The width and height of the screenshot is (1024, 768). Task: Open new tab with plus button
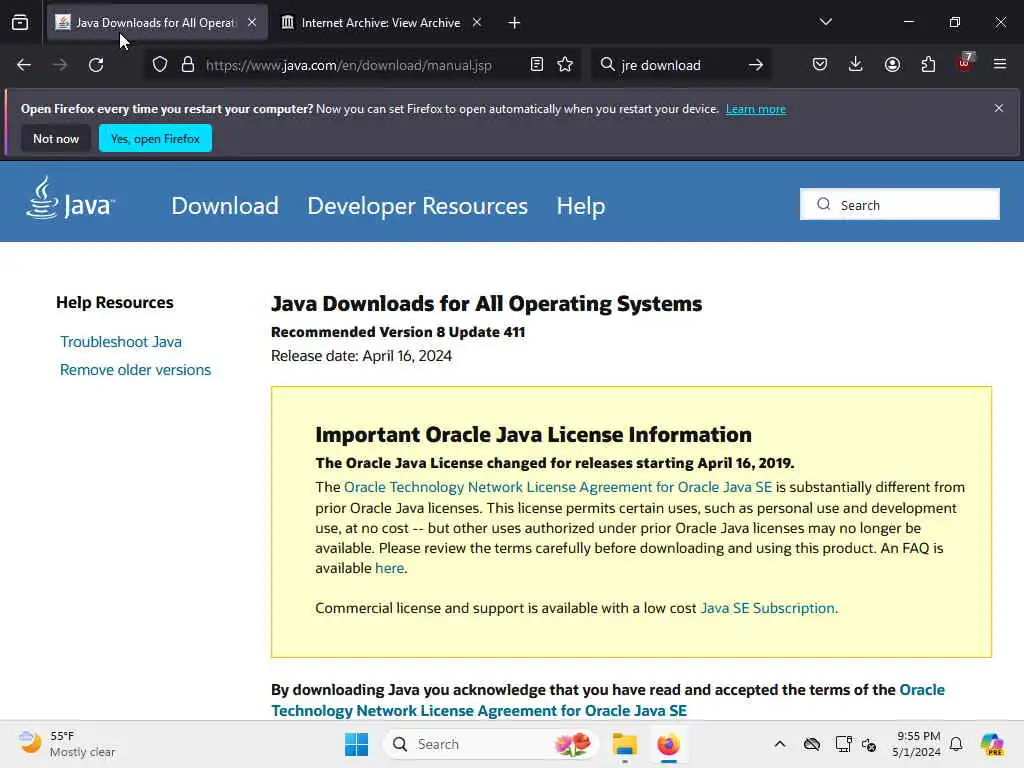pyautogui.click(x=515, y=23)
